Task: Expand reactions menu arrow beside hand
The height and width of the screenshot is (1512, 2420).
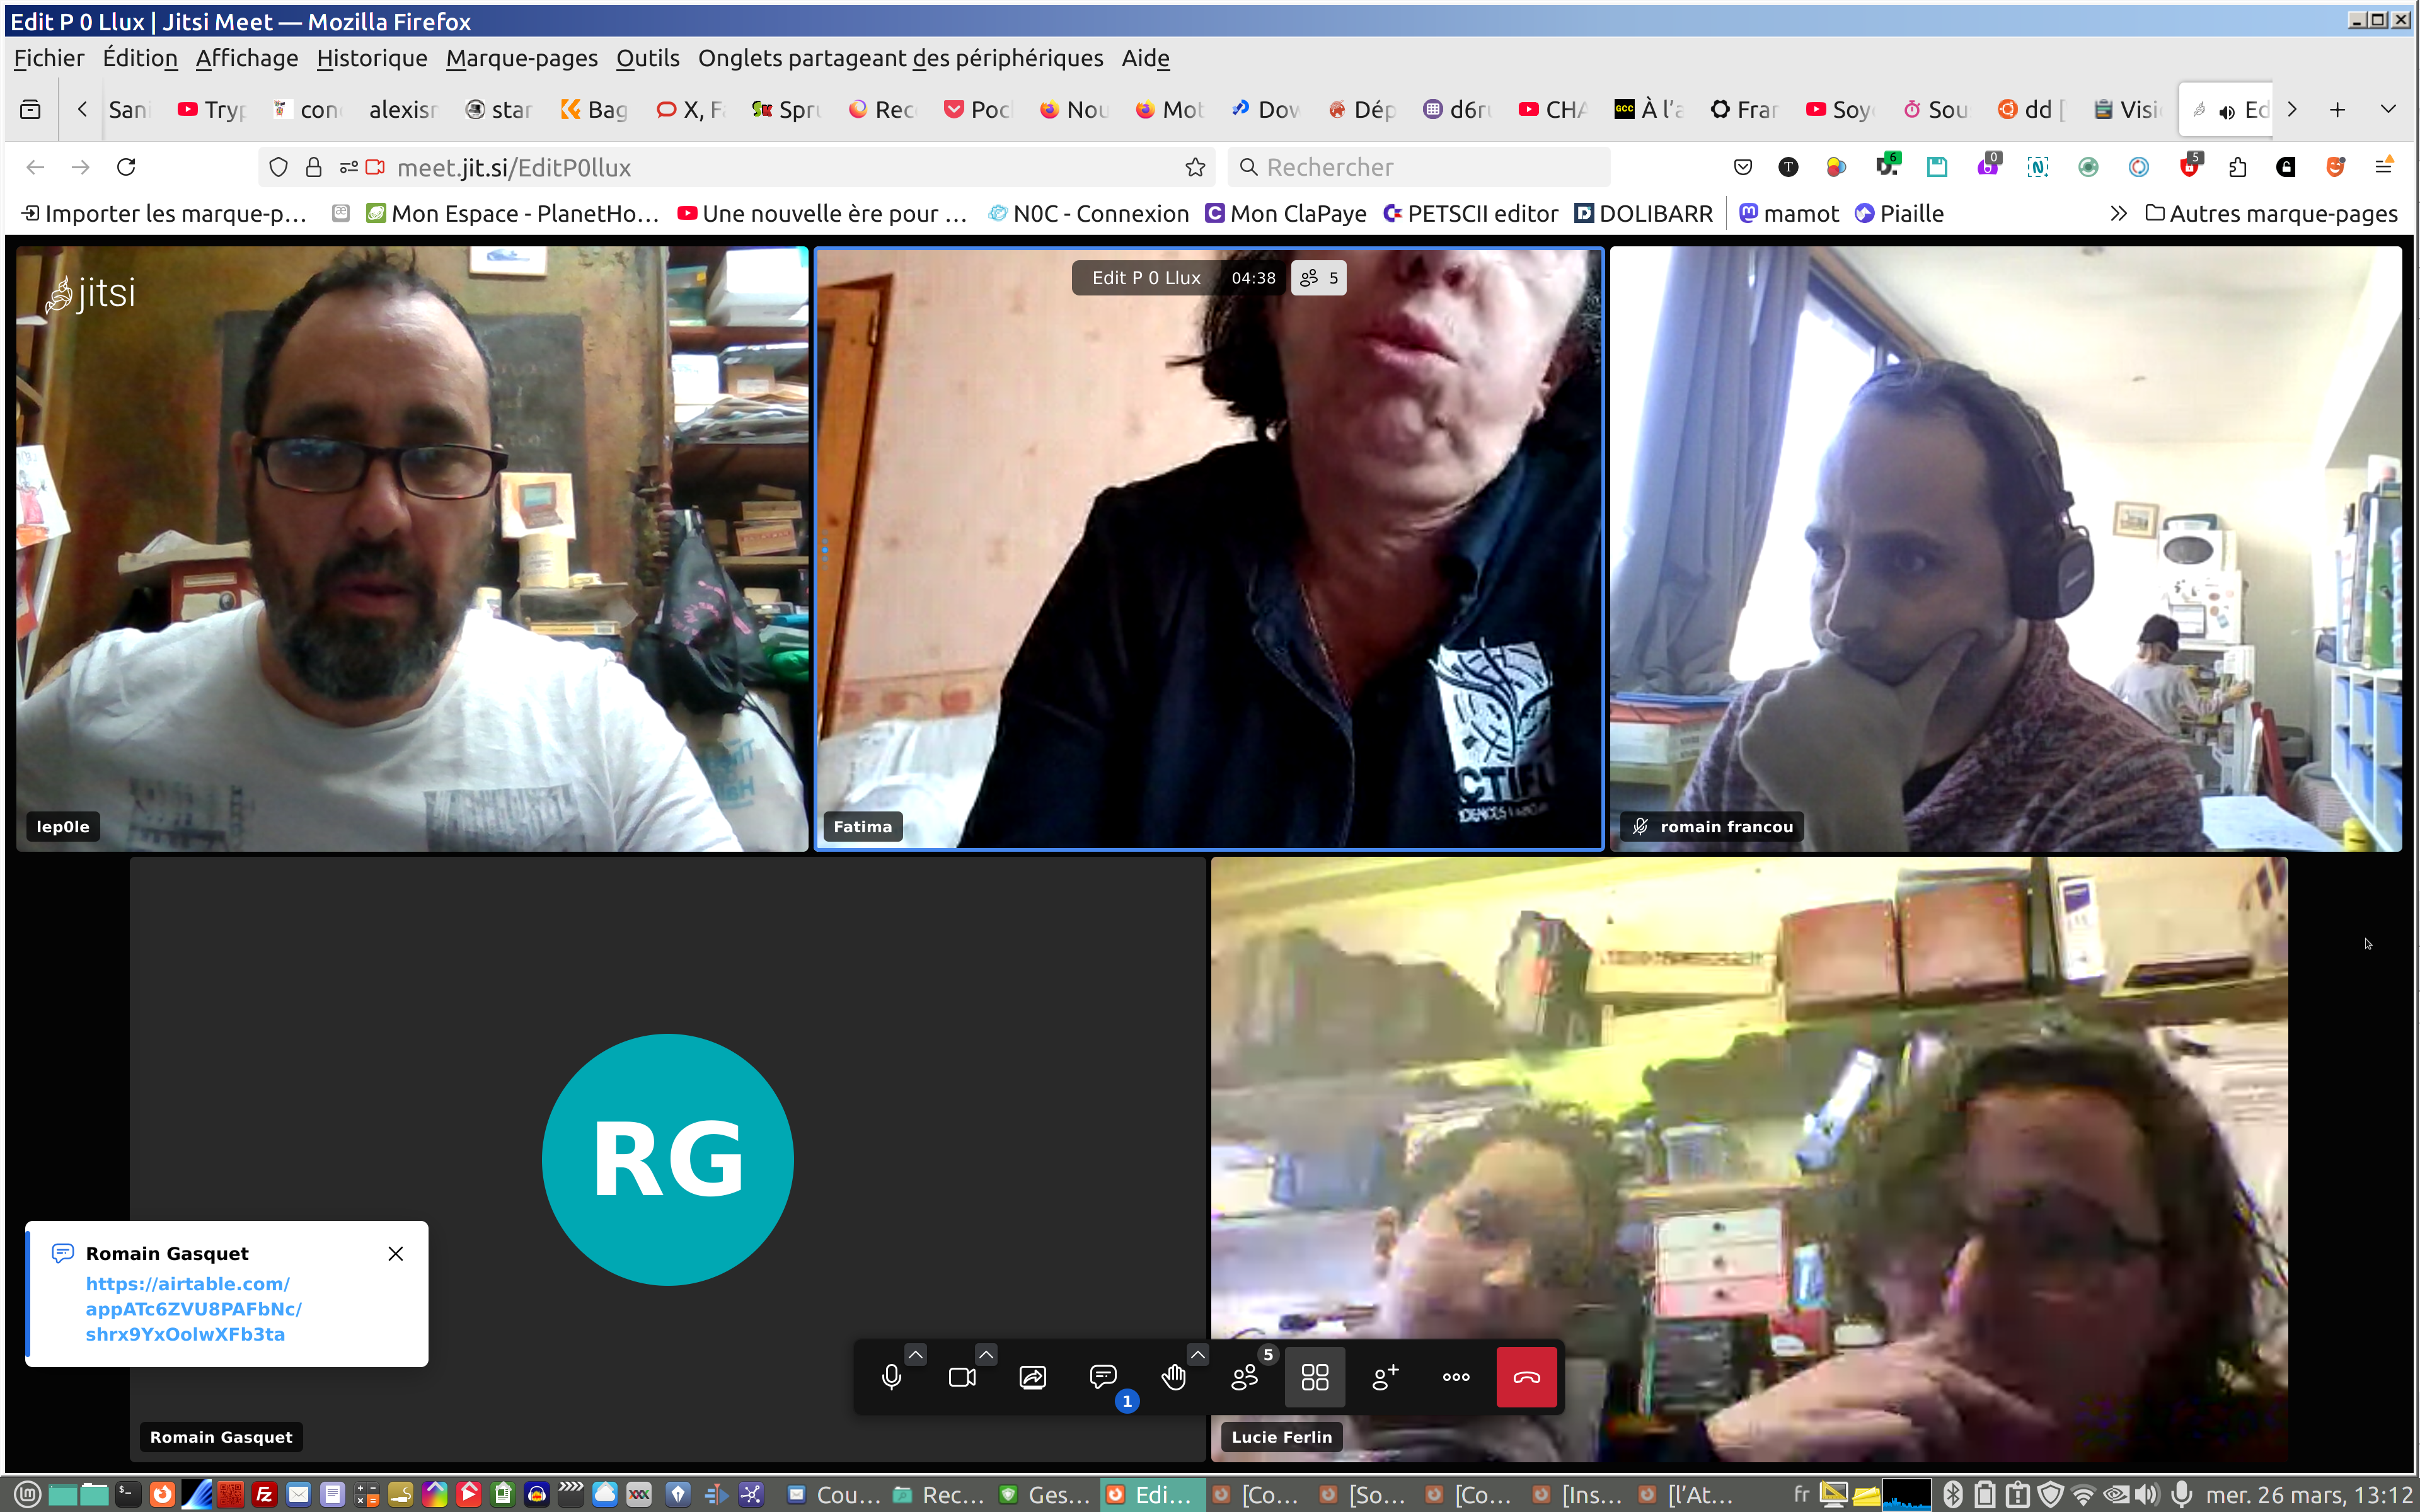Action: tap(1197, 1354)
